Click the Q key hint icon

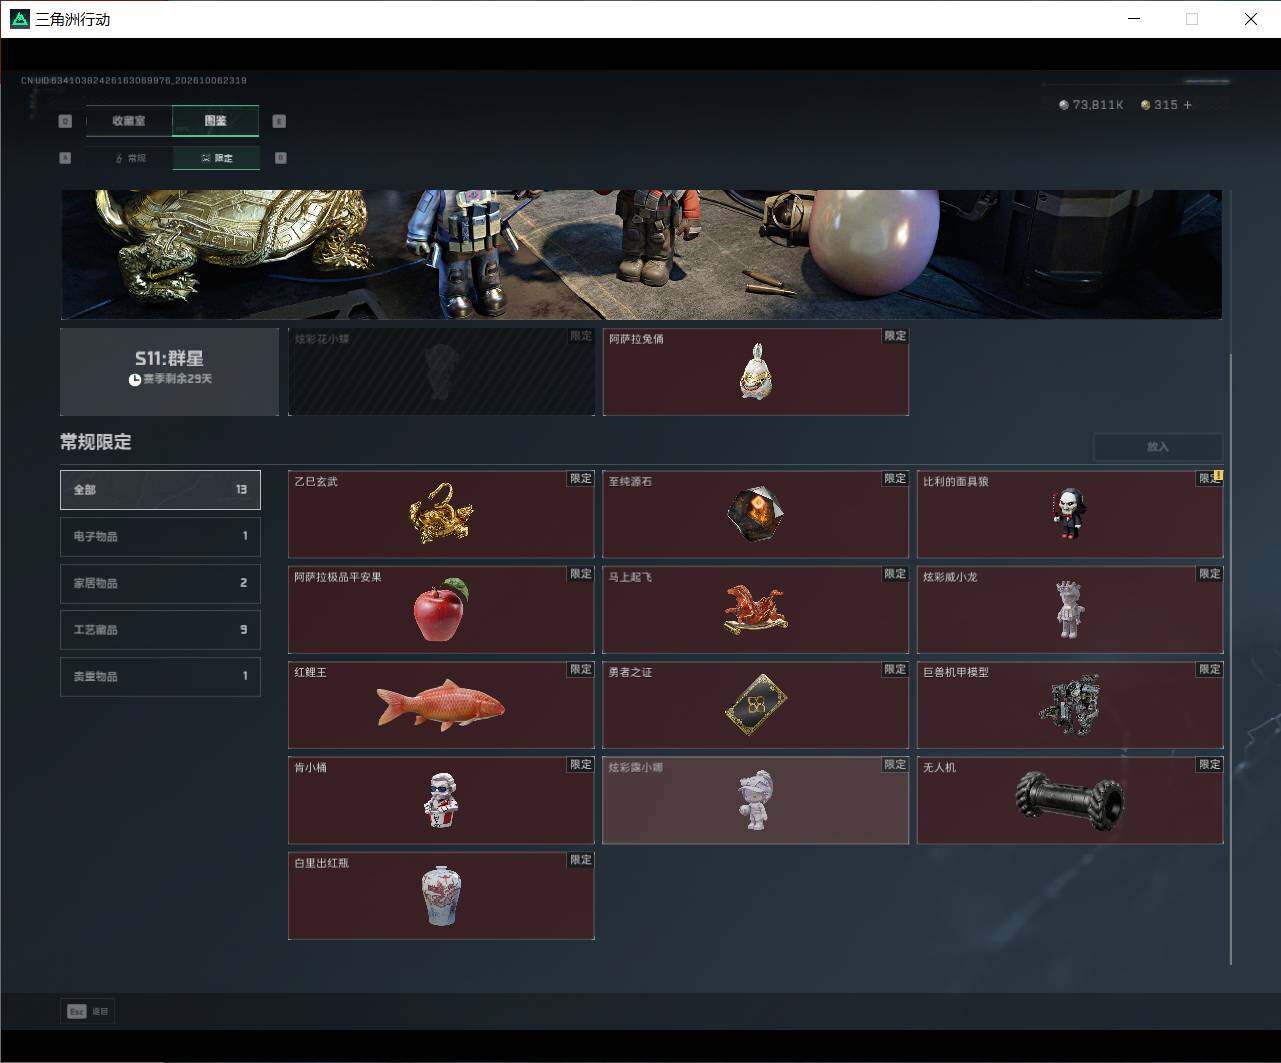pyautogui.click(x=65, y=121)
